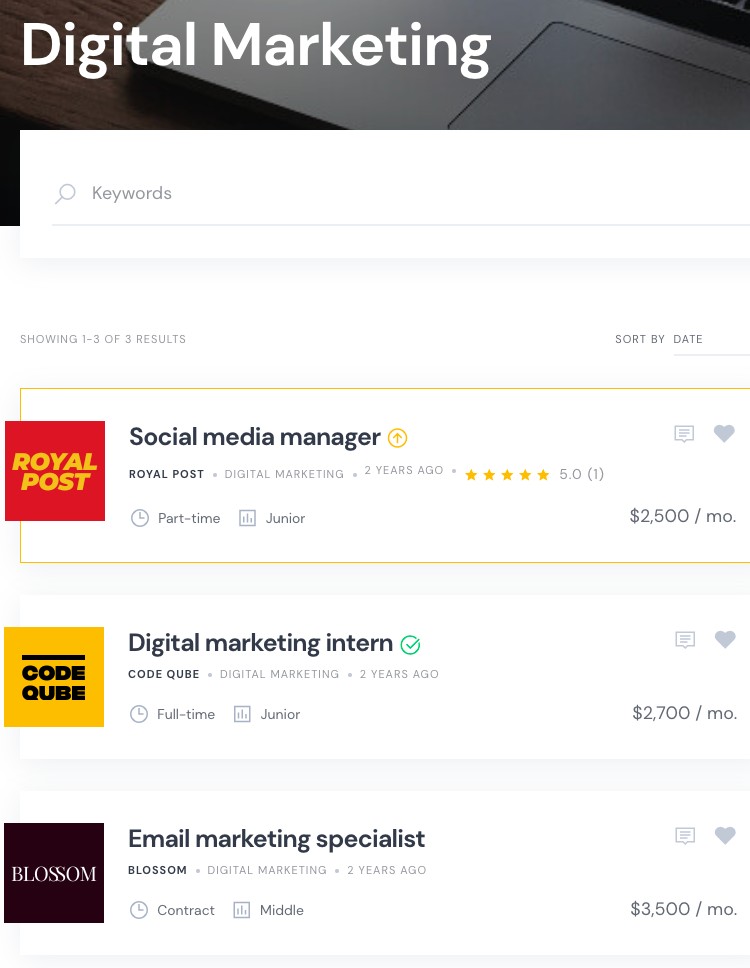Select the search magnifier icon
The image size is (750, 968).
(64, 193)
